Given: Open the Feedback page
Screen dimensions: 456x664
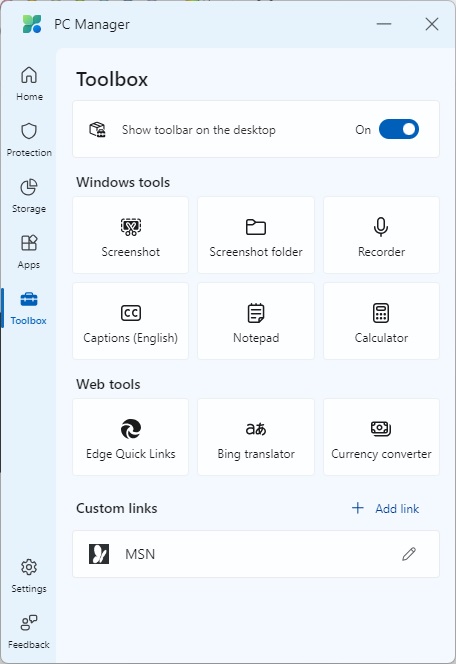Looking at the screenshot, I should (x=29, y=632).
